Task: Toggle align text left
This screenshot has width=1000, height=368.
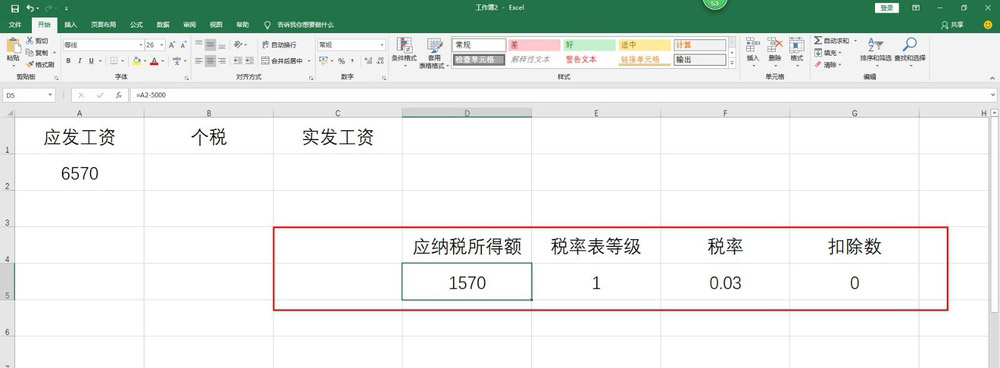Action: pos(199,61)
